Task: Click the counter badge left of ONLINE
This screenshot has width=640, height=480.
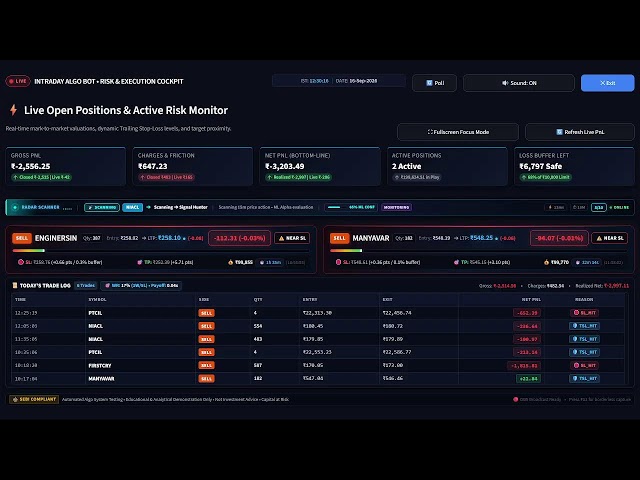Action: (599, 207)
